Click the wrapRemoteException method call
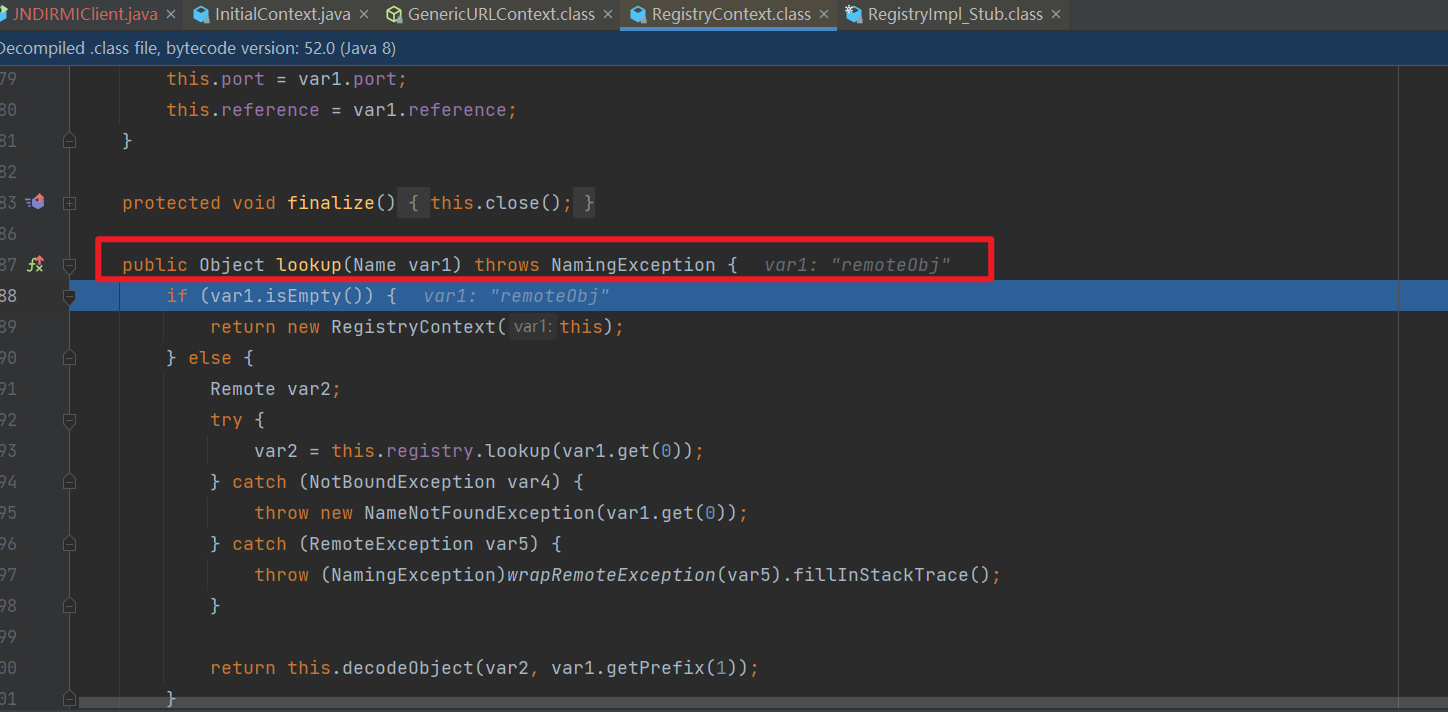Image resolution: width=1448 pixels, height=712 pixels. (x=611, y=575)
